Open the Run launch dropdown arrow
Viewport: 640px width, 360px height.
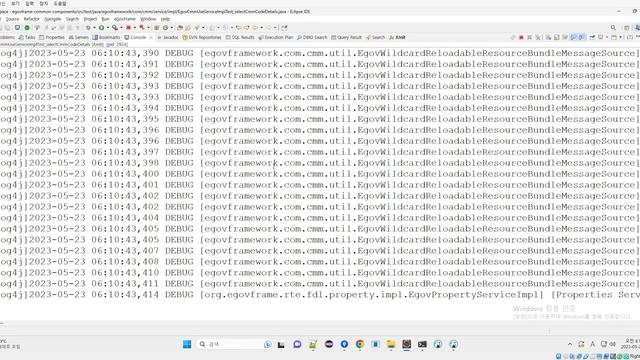click(x=108, y=28)
